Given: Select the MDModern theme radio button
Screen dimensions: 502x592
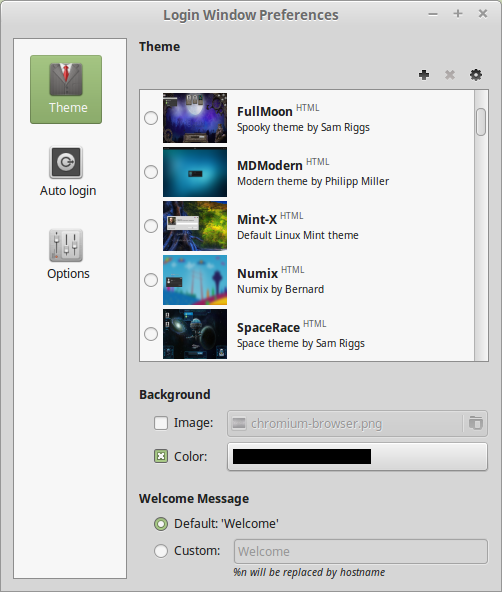Looking at the screenshot, I should [151, 172].
